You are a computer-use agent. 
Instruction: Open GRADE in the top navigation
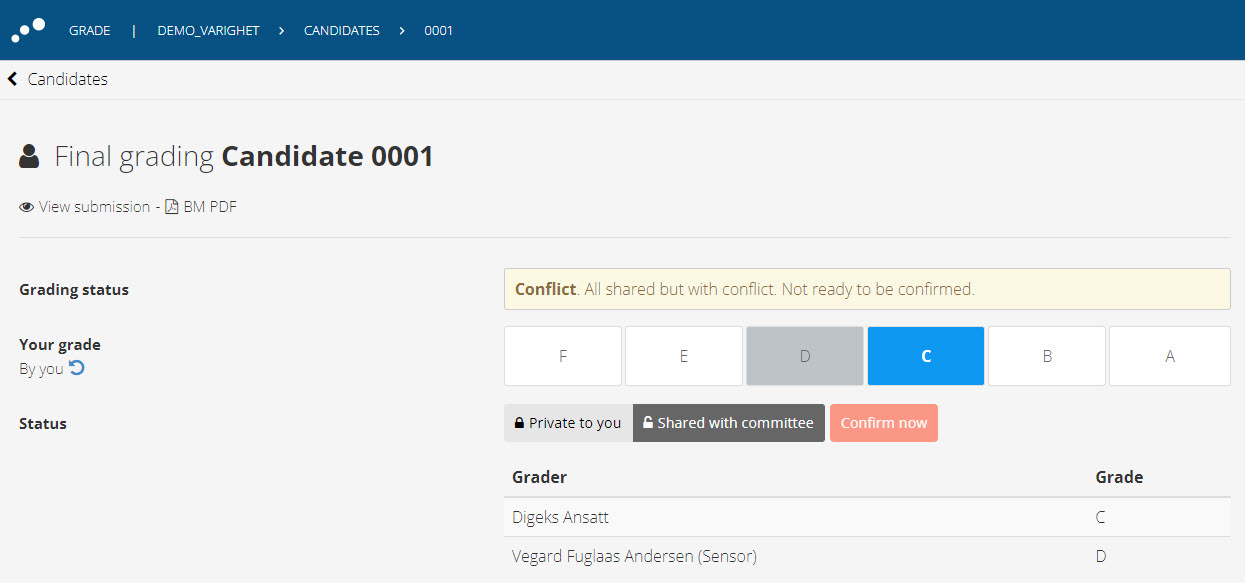click(x=90, y=31)
